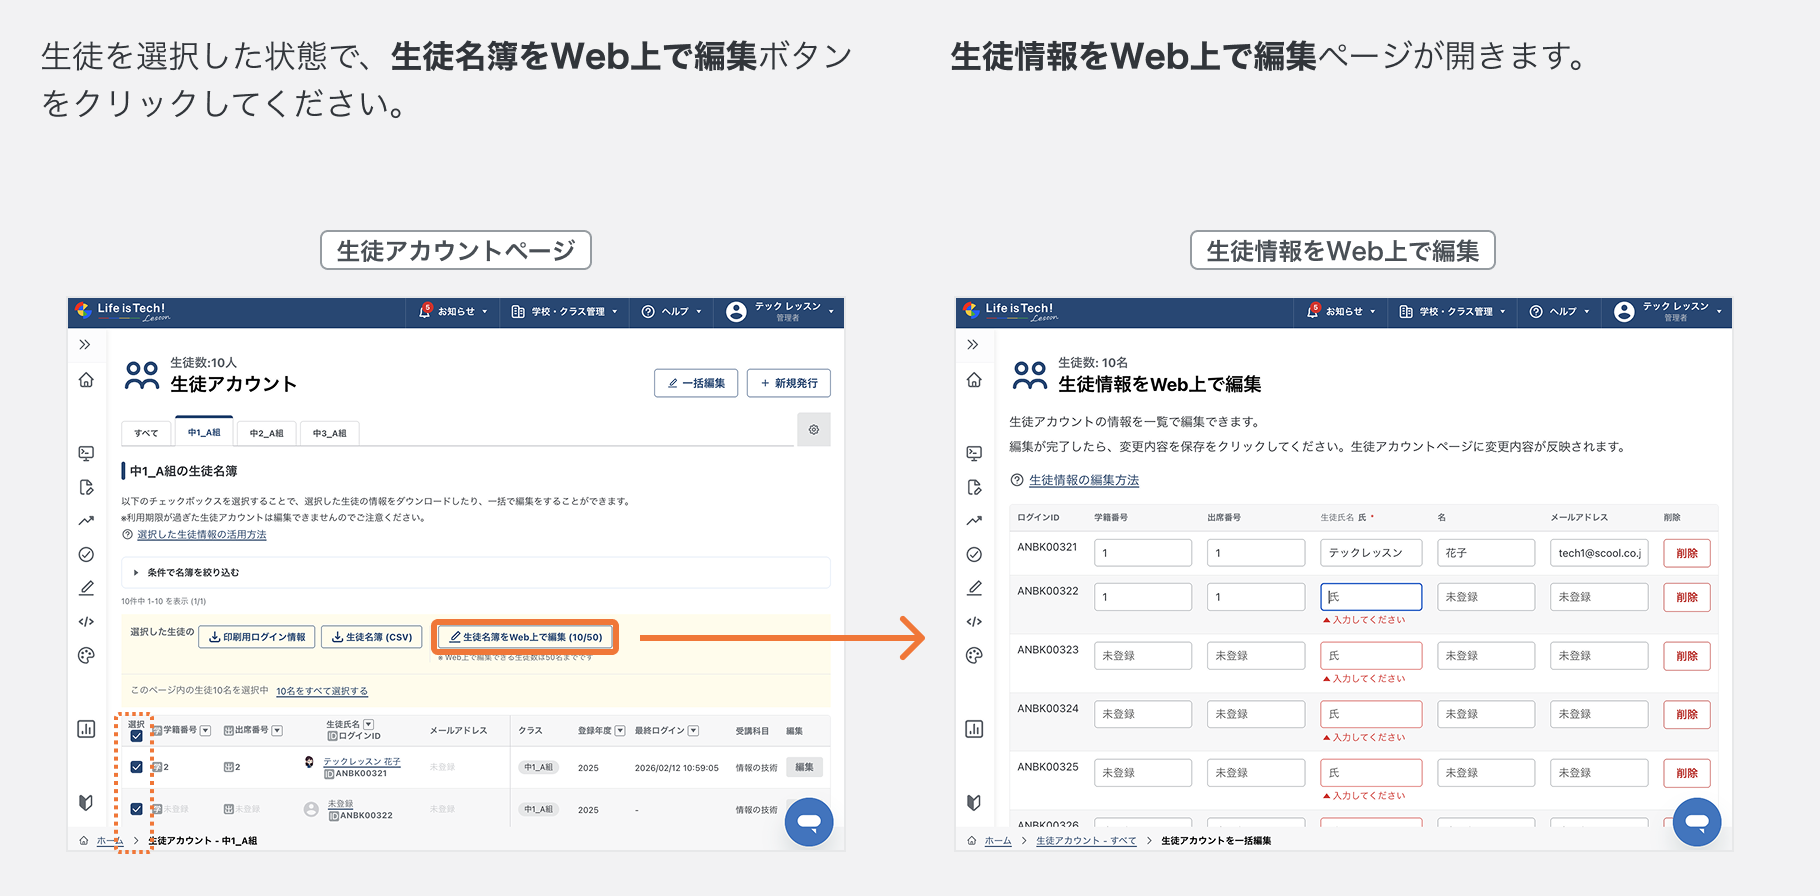The width and height of the screenshot is (1820, 896).
Task: Click the 生徒名簿をWeb上で編集 (10/50) button
Action: pyautogui.click(x=525, y=637)
